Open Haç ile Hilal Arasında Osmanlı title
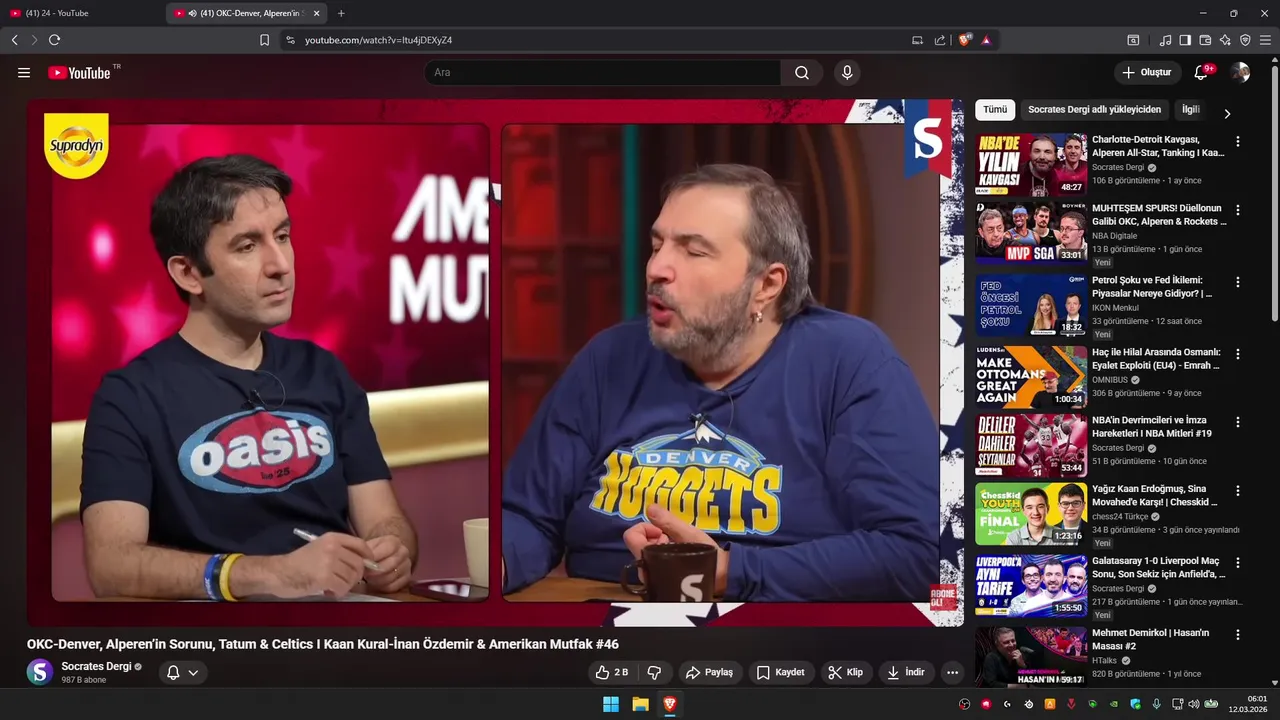Screen dimensions: 1280x720 [x=1157, y=359]
